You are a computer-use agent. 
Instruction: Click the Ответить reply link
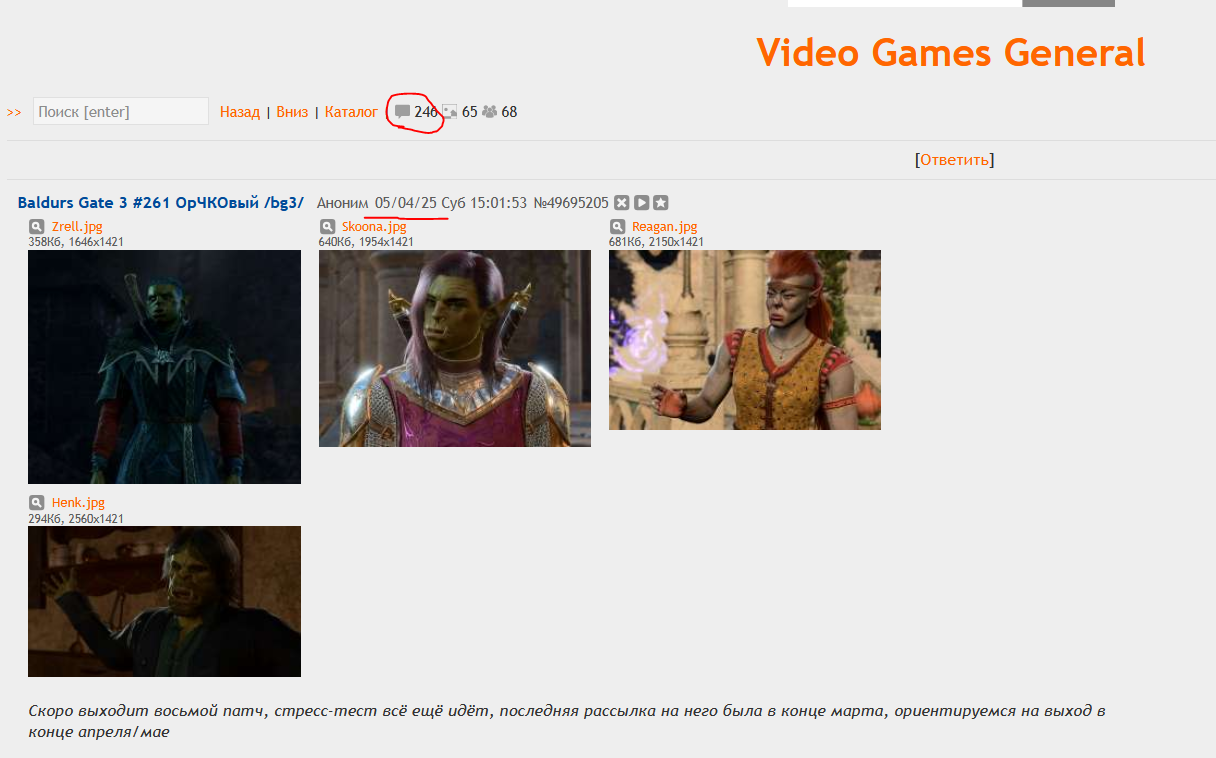point(955,160)
